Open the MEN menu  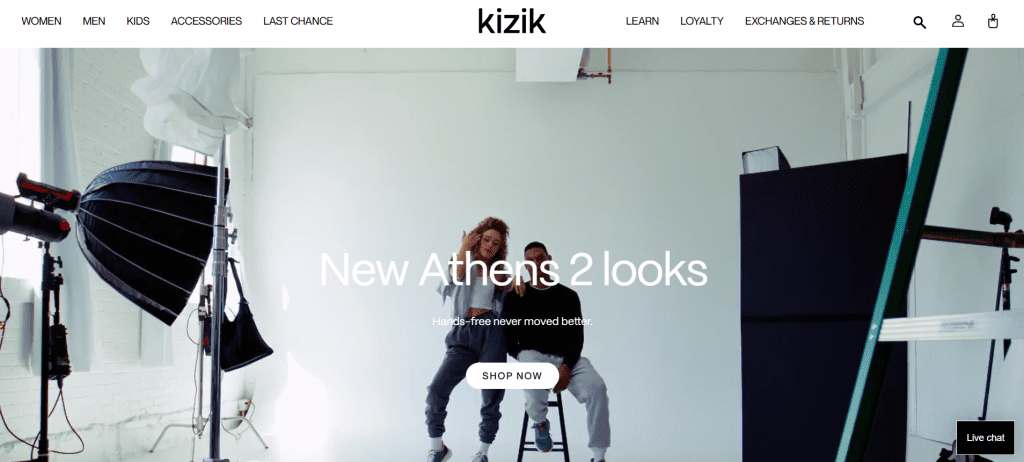coord(94,21)
